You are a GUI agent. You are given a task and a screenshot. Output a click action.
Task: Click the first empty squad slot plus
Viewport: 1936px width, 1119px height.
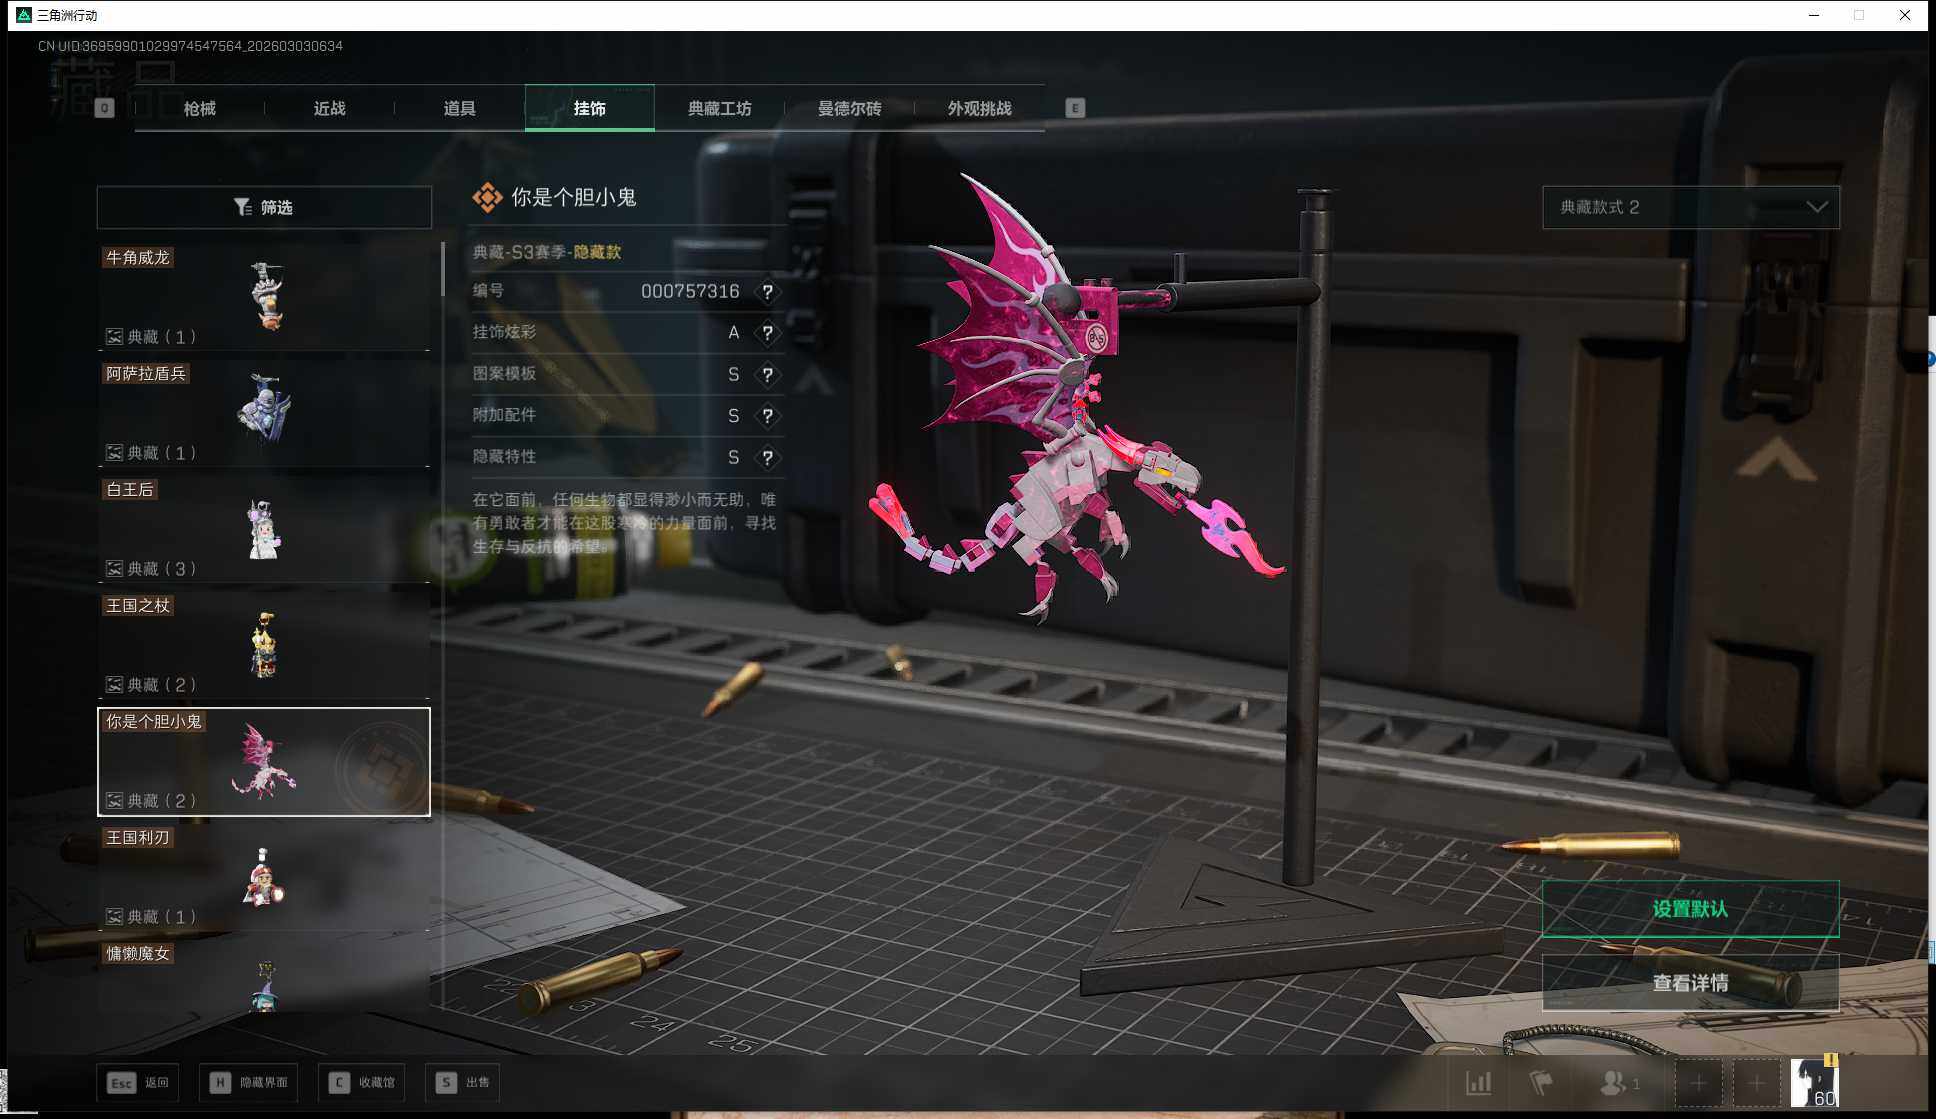pyautogui.click(x=1698, y=1083)
